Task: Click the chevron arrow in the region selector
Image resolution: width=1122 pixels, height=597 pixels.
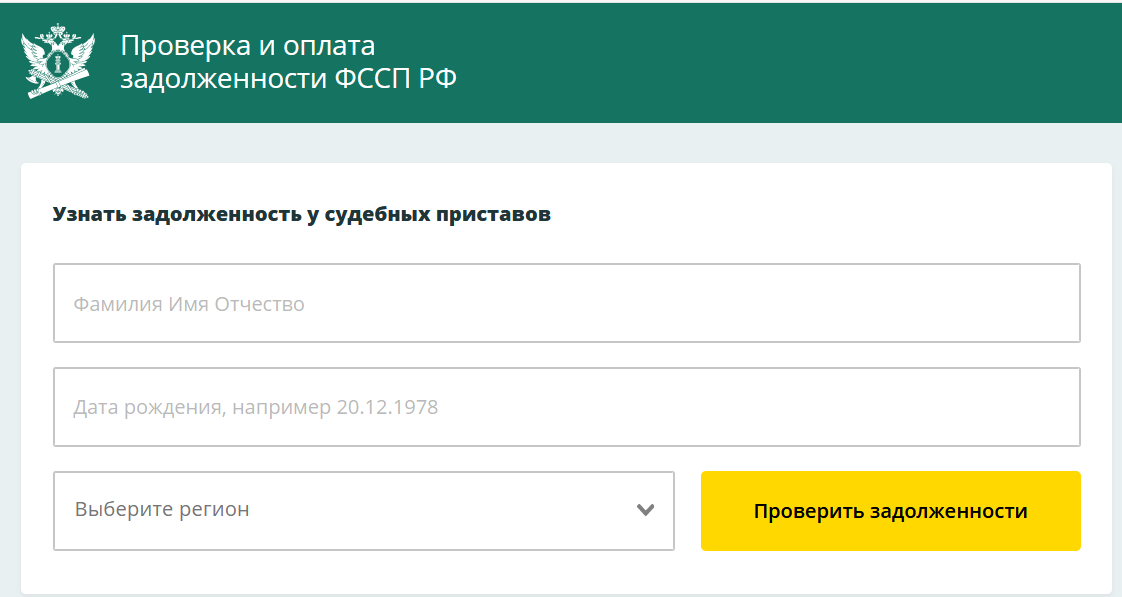Action: pos(645,510)
